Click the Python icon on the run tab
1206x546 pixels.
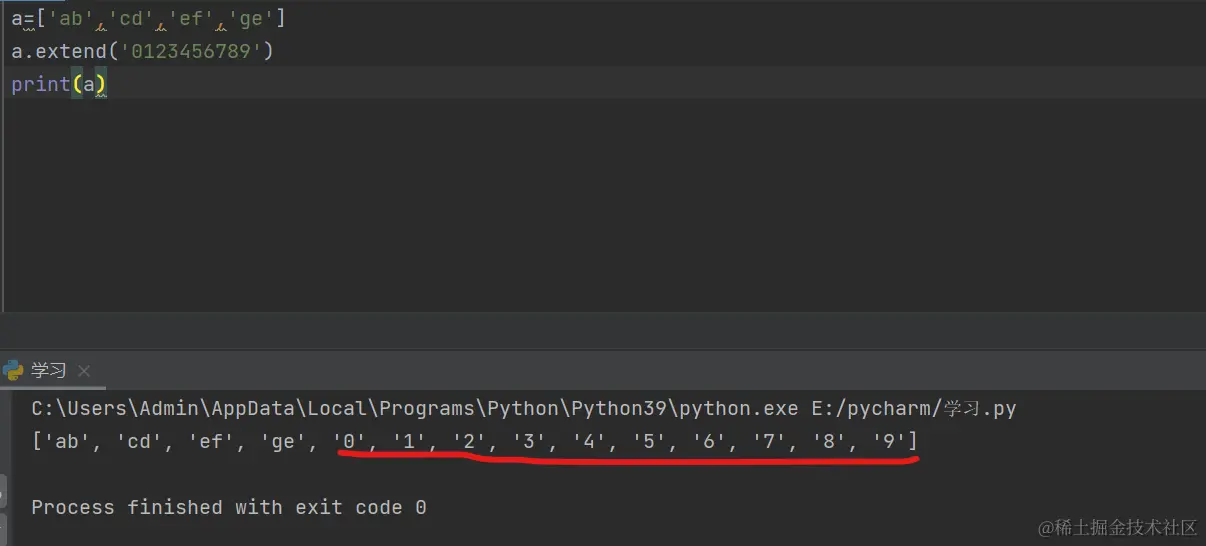click(x=13, y=370)
